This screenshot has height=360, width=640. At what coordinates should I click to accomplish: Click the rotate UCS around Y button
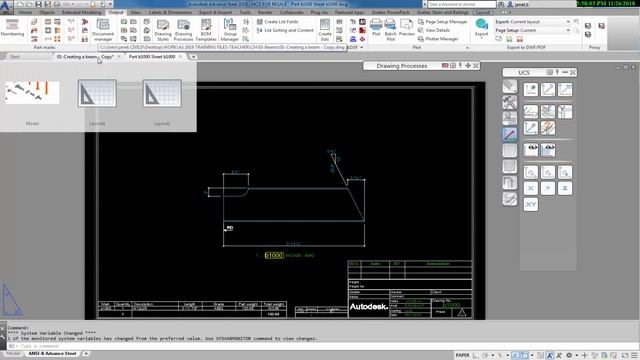548,188
